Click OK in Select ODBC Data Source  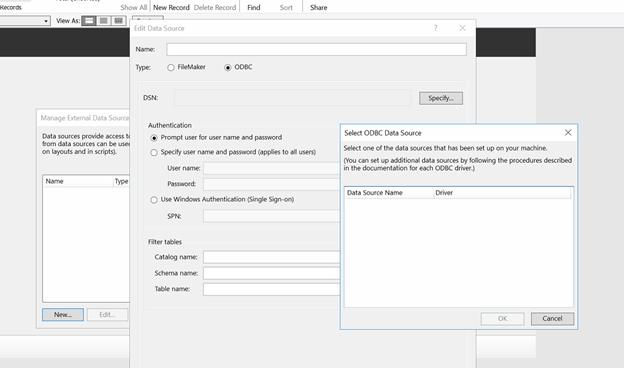[502, 319]
